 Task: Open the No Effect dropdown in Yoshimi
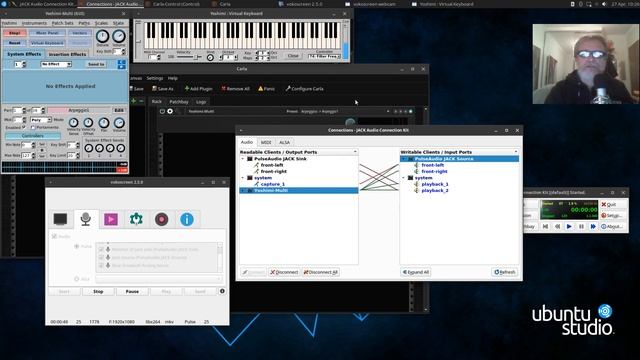(56, 64)
